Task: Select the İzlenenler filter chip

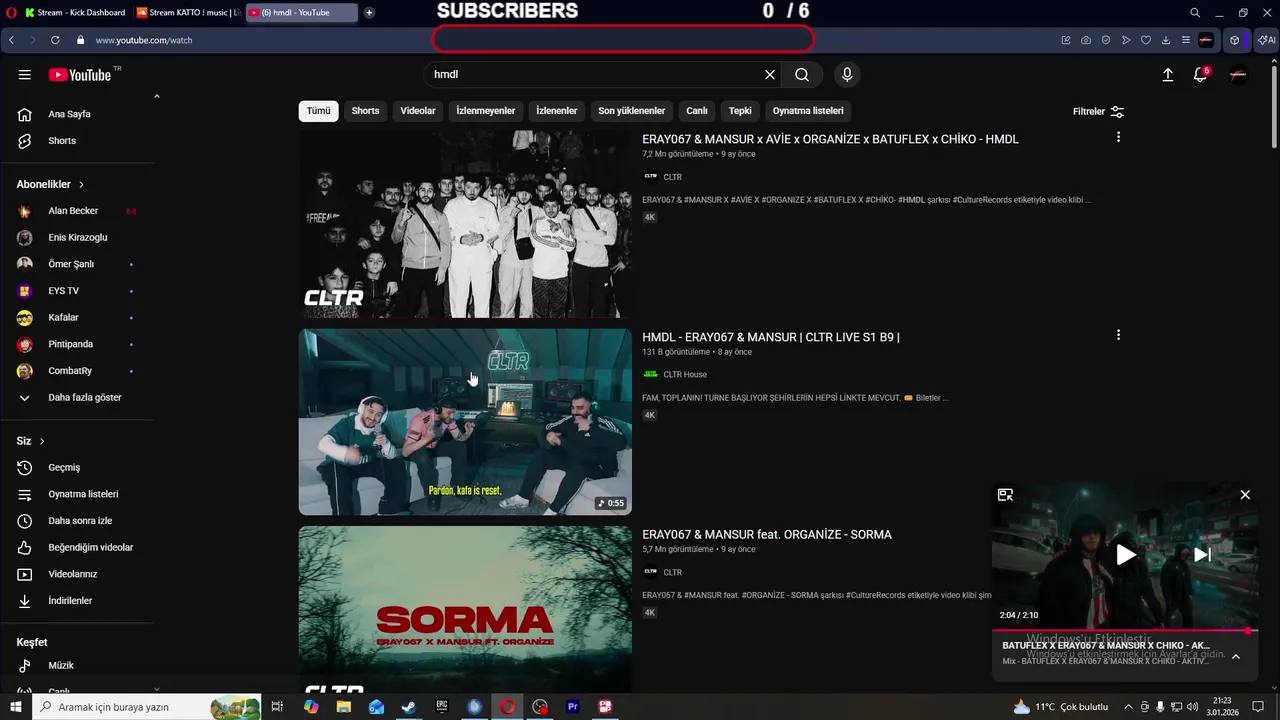Action: [x=557, y=111]
